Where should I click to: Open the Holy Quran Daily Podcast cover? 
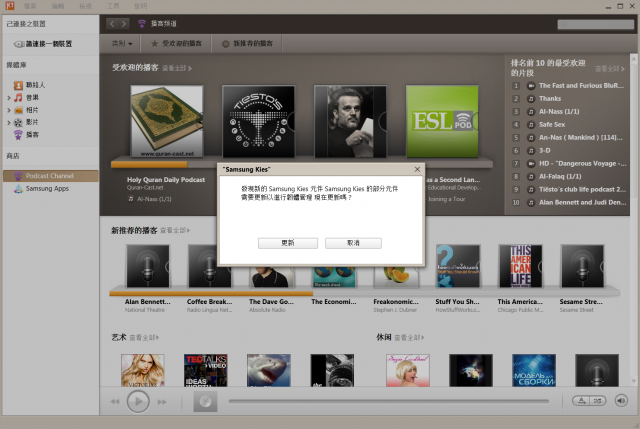click(x=167, y=122)
